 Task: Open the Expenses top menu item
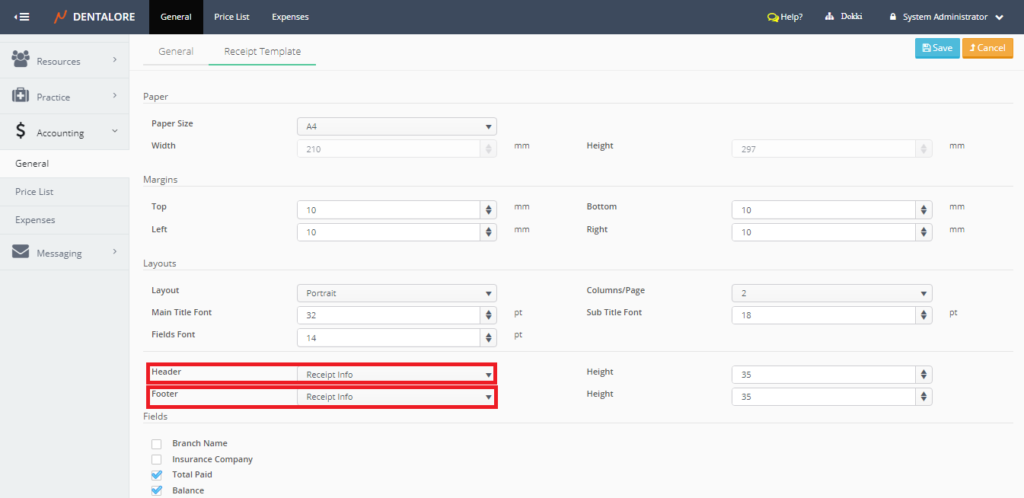click(290, 17)
